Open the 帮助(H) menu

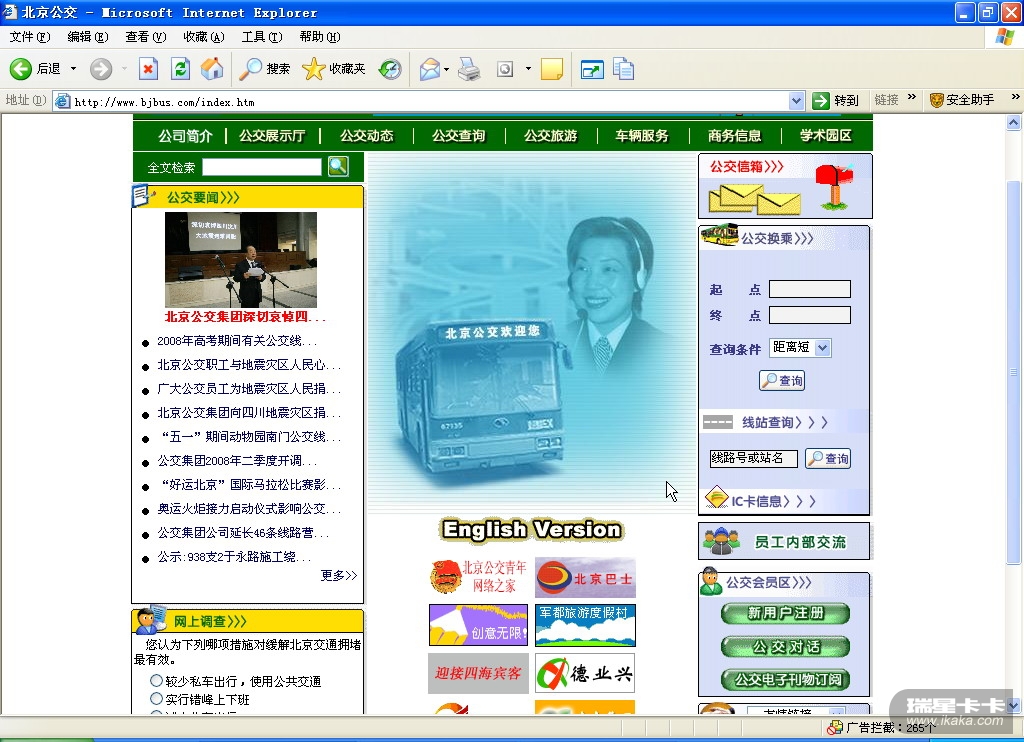(x=320, y=37)
